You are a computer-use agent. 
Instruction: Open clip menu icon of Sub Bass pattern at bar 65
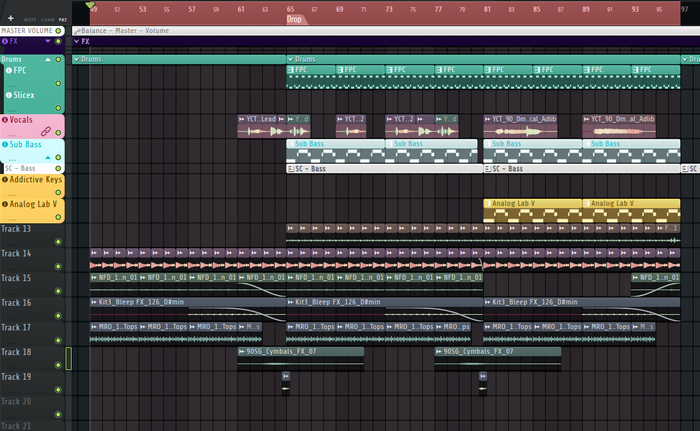click(291, 144)
